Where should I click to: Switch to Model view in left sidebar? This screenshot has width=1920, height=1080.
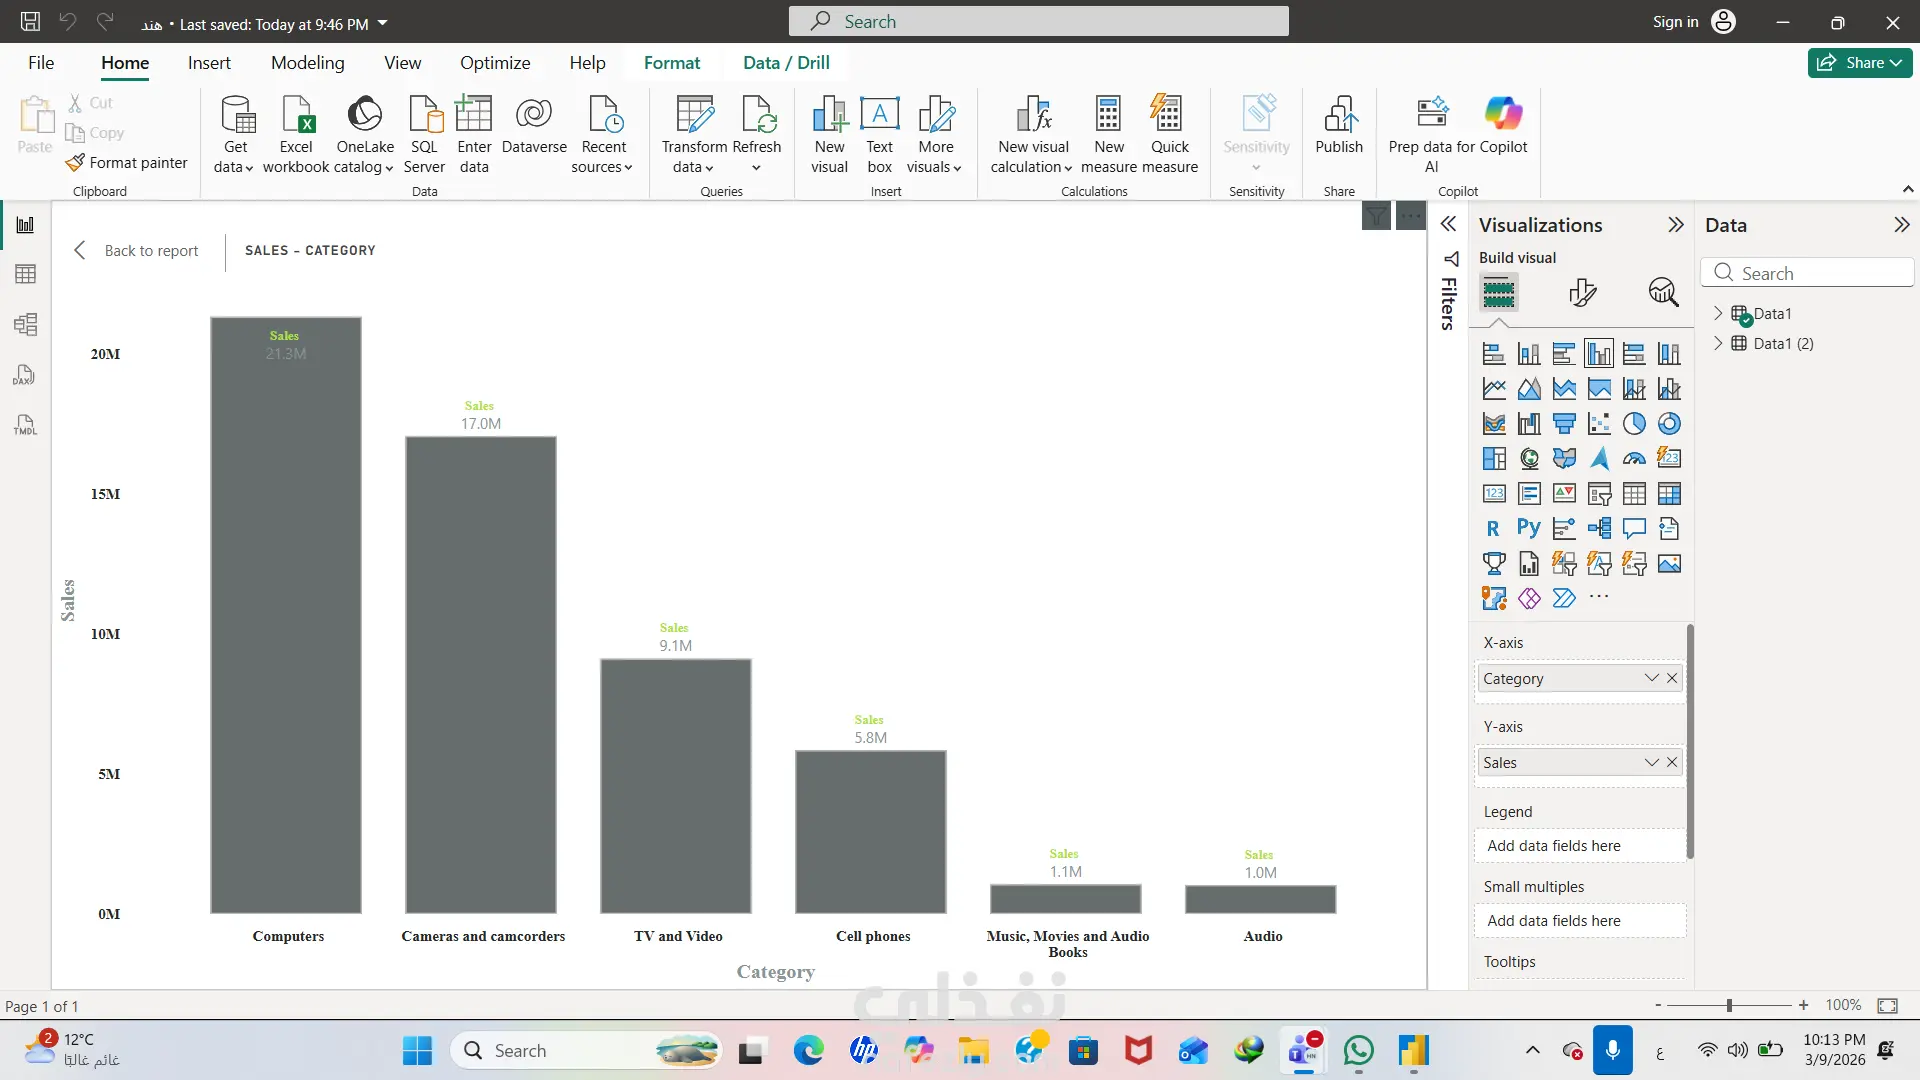26,324
